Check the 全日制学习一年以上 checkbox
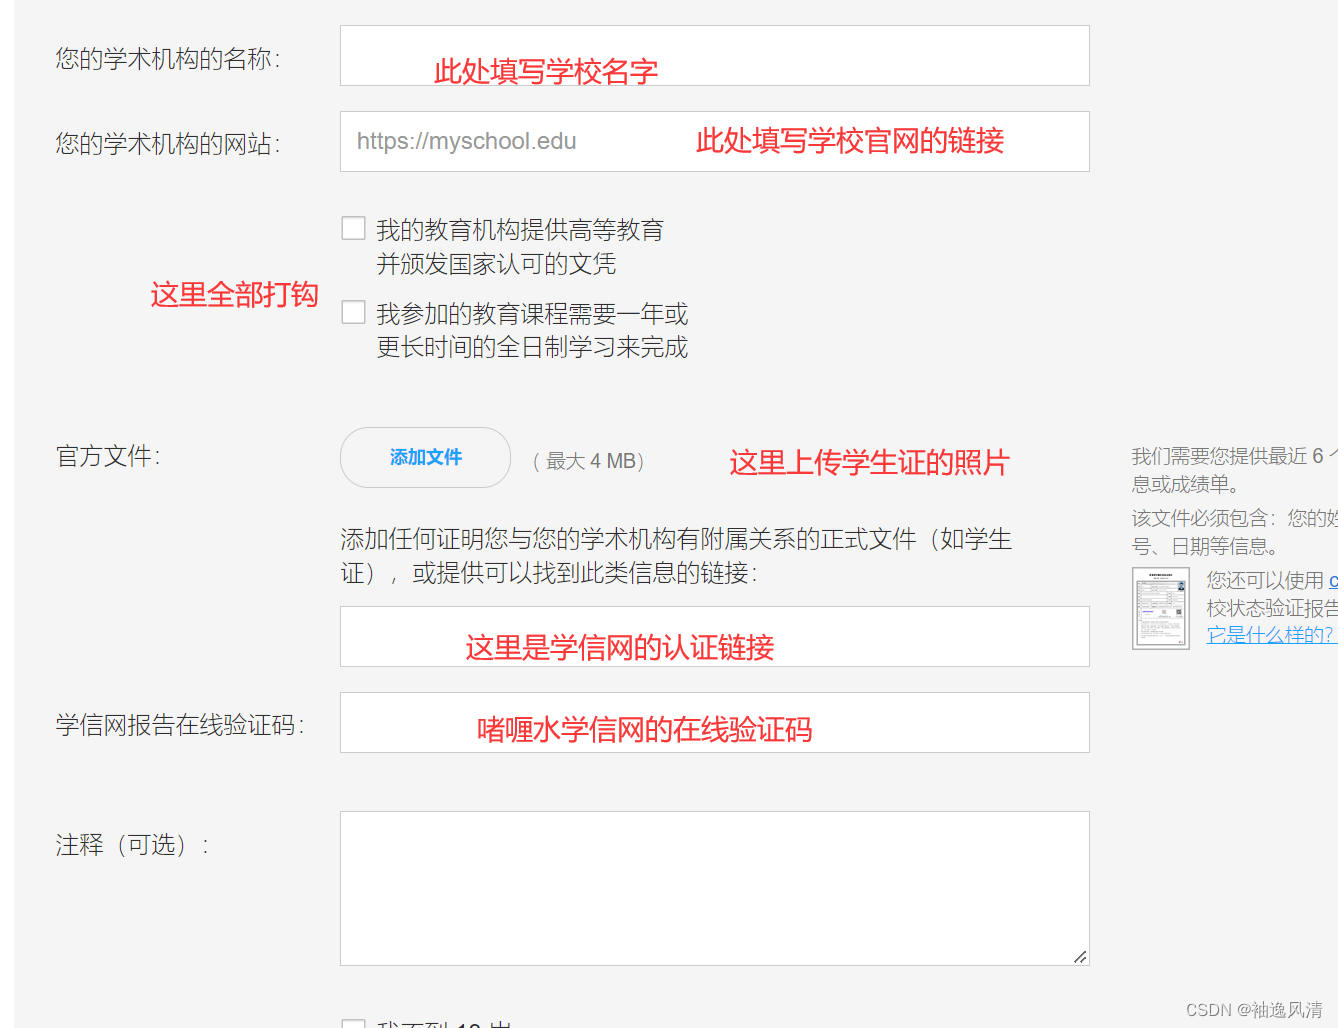The image size is (1338, 1028). pos(353,312)
